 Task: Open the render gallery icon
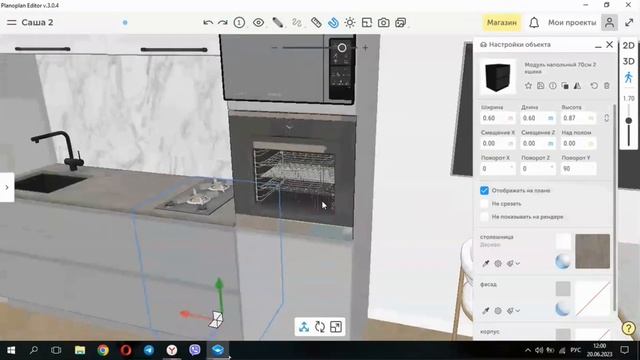tap(400, 23)
